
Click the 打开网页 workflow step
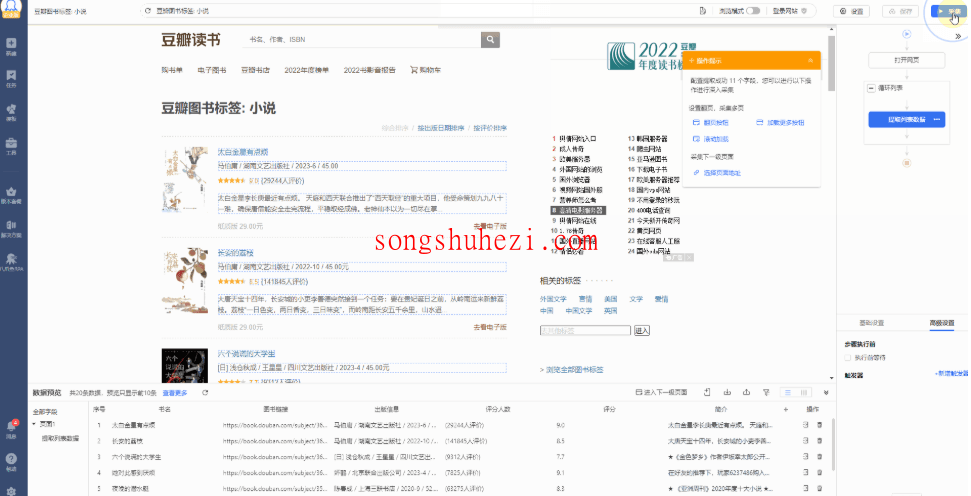(907, 60)
